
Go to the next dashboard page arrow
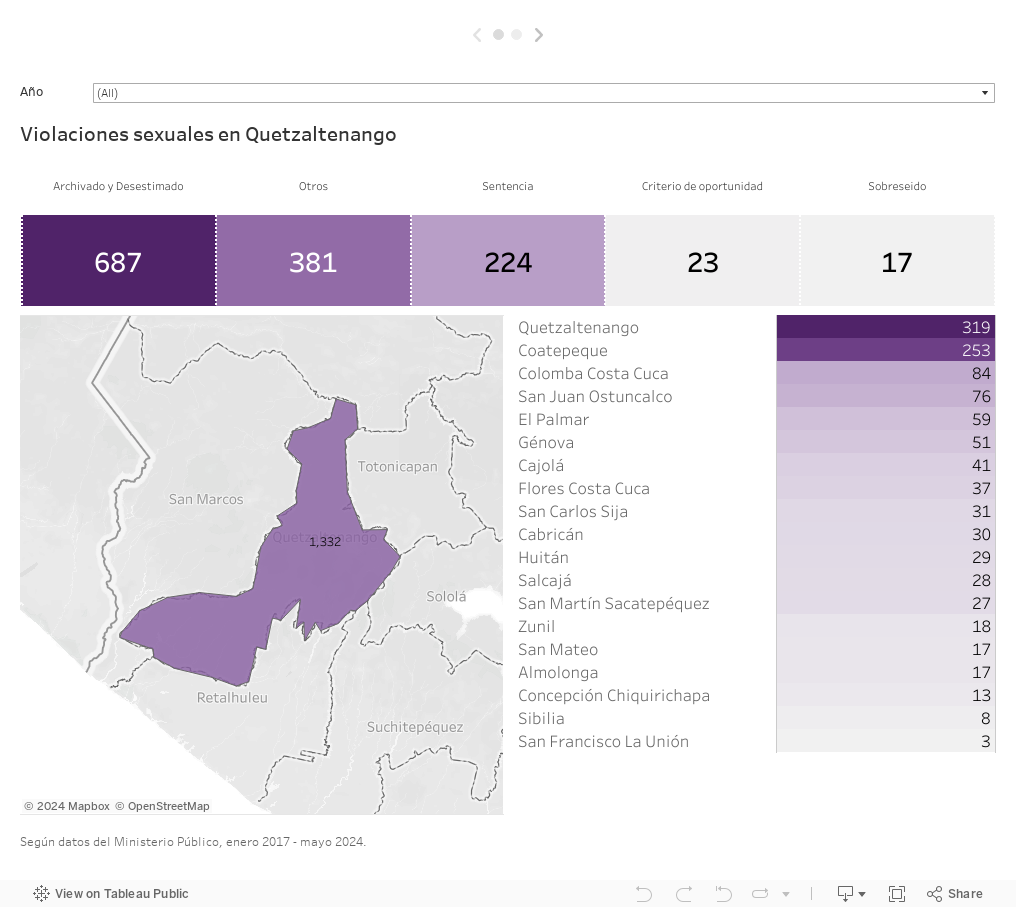pos(539,35)
